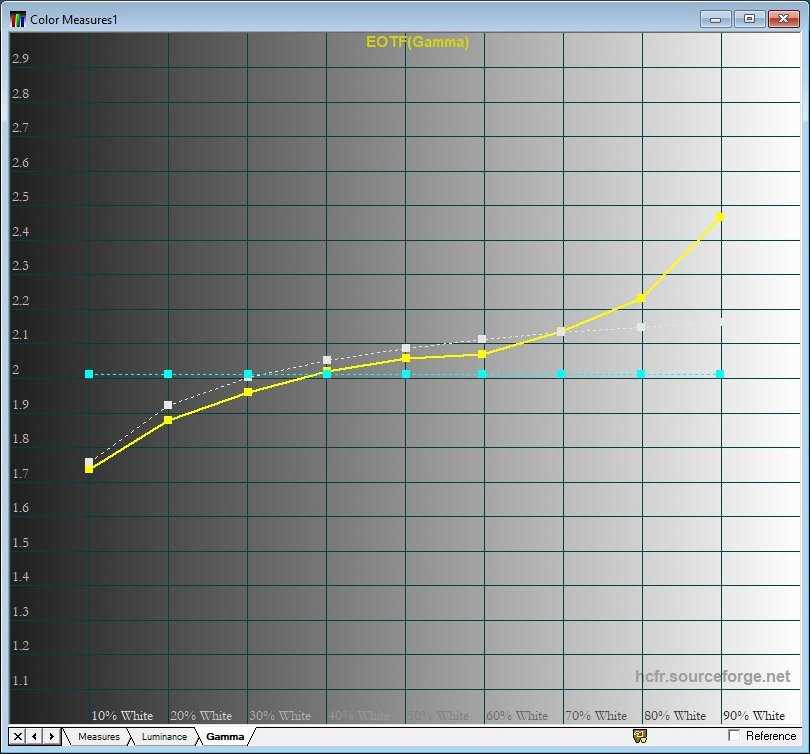
Task: Click the Color Measures1 window icon
Action: [x=18, y=19]
